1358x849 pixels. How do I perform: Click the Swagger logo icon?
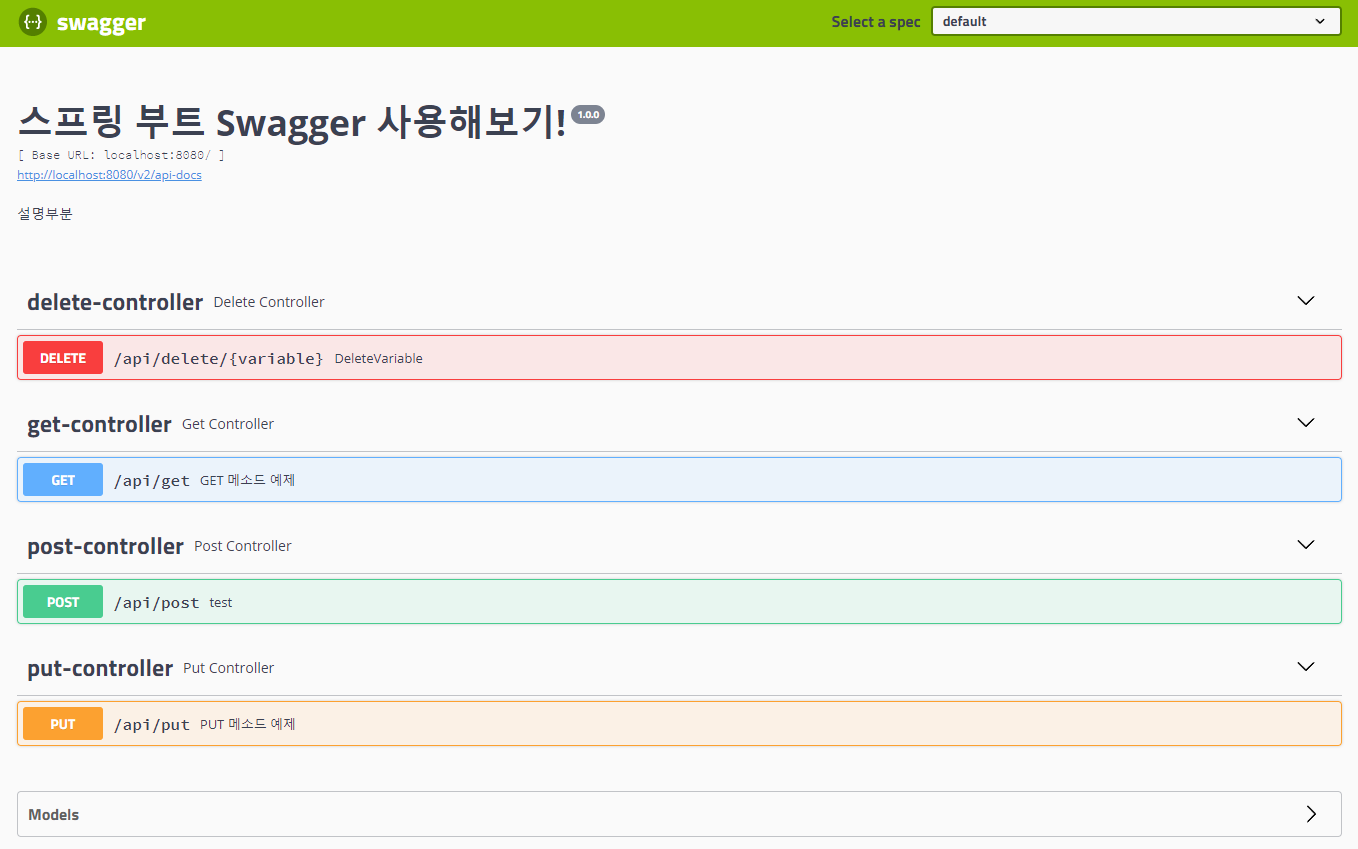[33, 21]
